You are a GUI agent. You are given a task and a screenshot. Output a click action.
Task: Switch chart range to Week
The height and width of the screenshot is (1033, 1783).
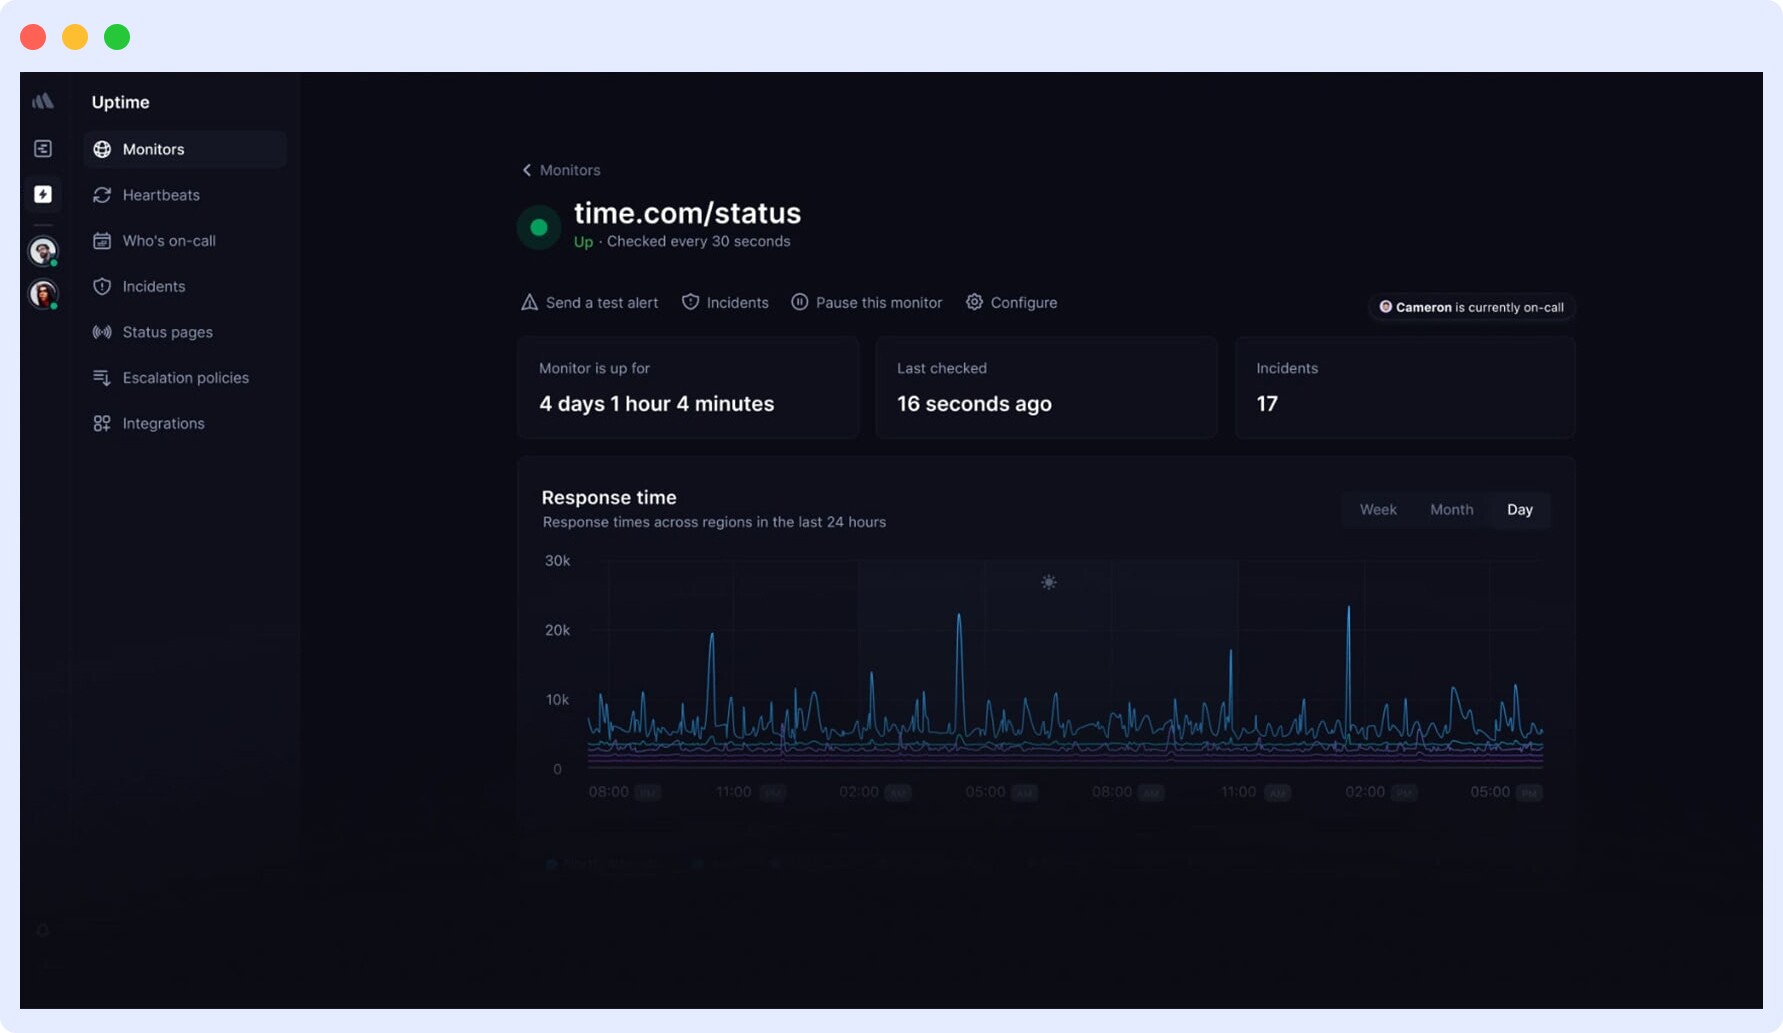coord(1378,510)
